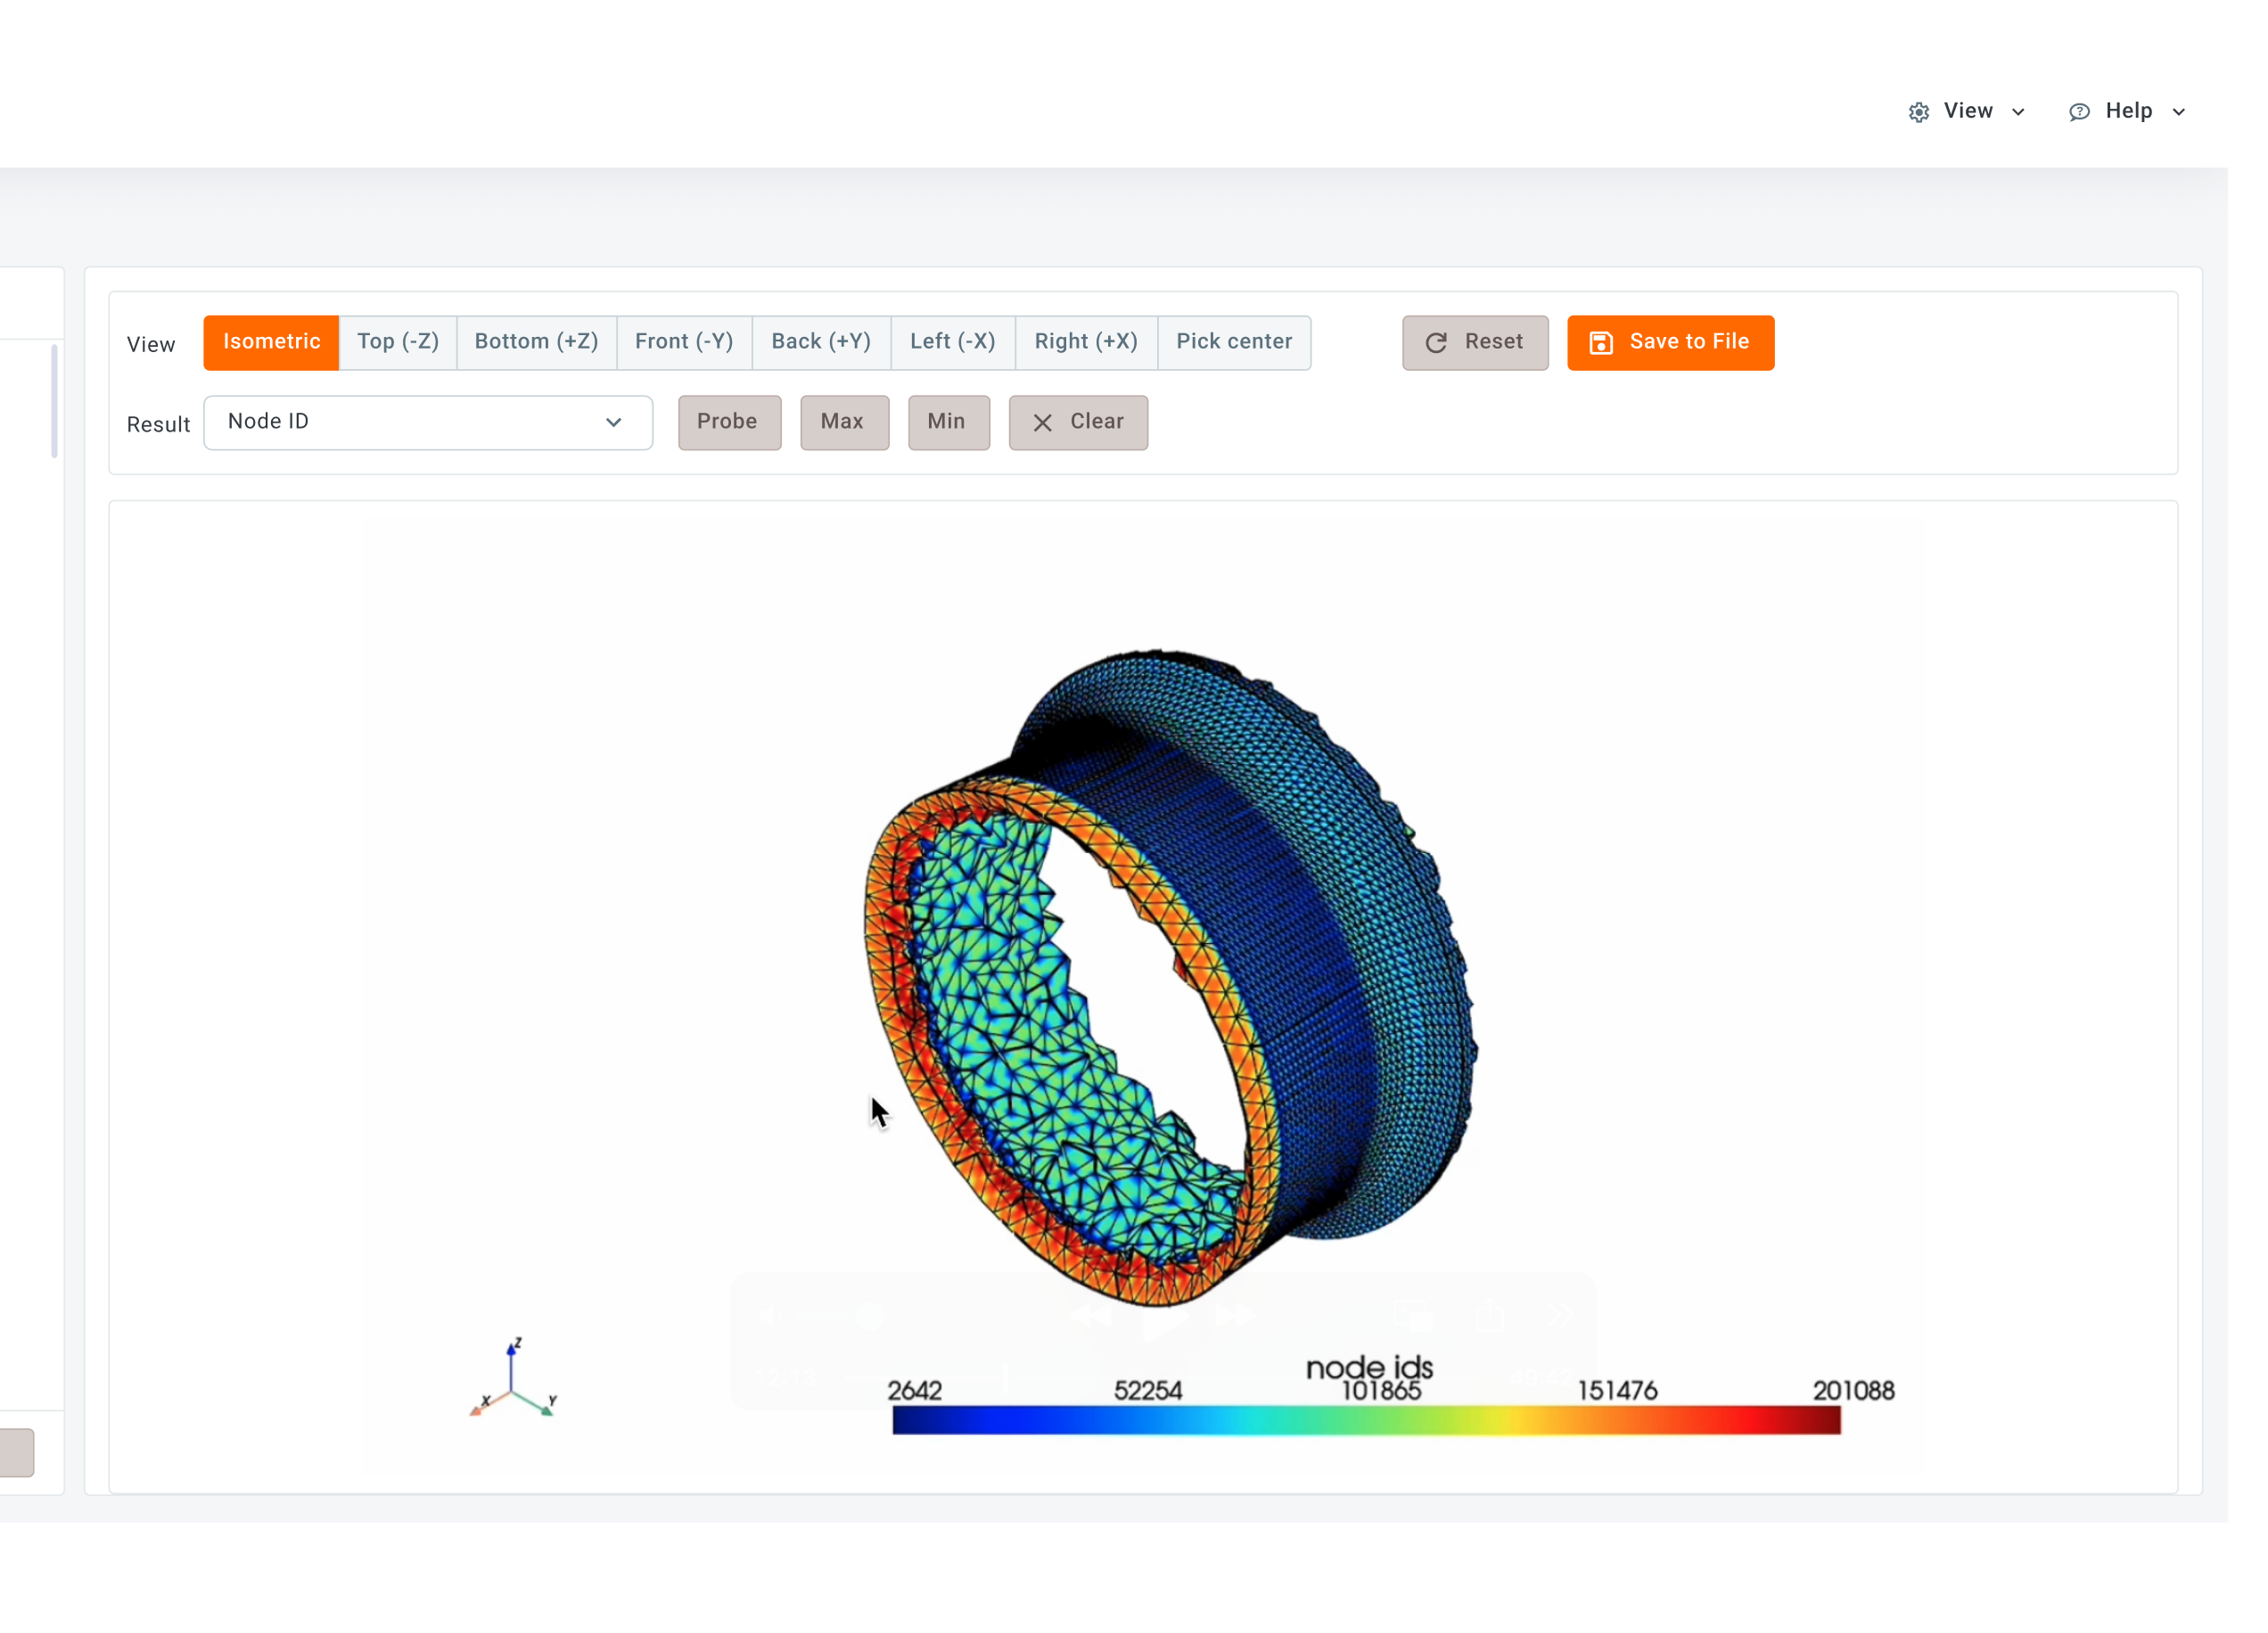Expand the View menu chevron
This screenshot has height=1633, width=2268.
tap(2018, 112)
